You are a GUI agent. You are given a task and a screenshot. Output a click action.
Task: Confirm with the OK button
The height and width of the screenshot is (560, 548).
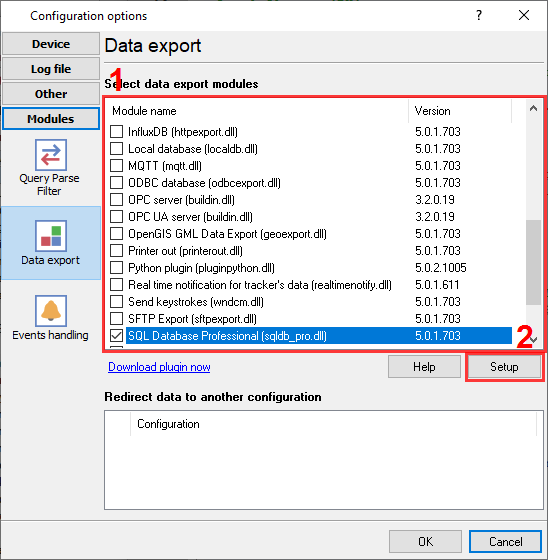[425, 541]
